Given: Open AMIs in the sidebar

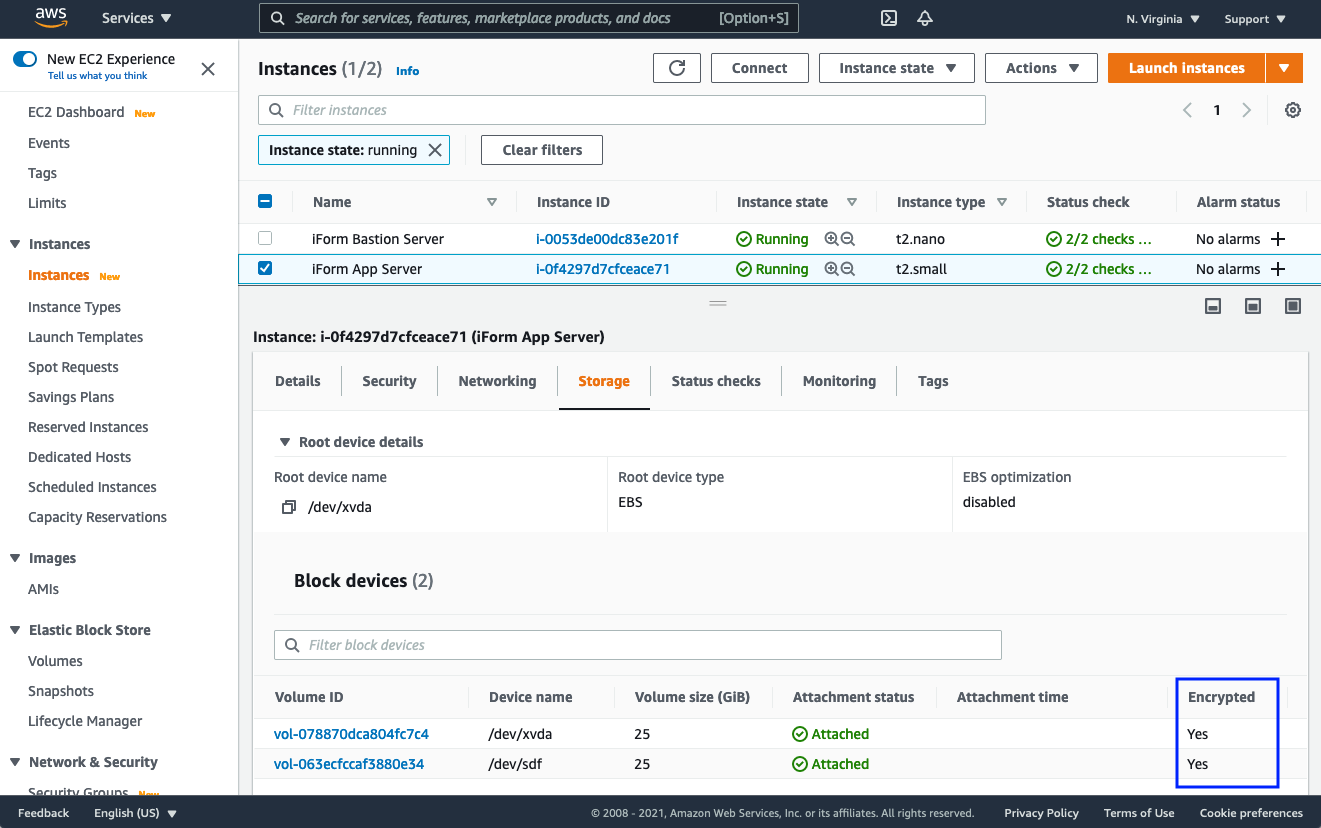Looking at the screenshot, I should [43, 589].
